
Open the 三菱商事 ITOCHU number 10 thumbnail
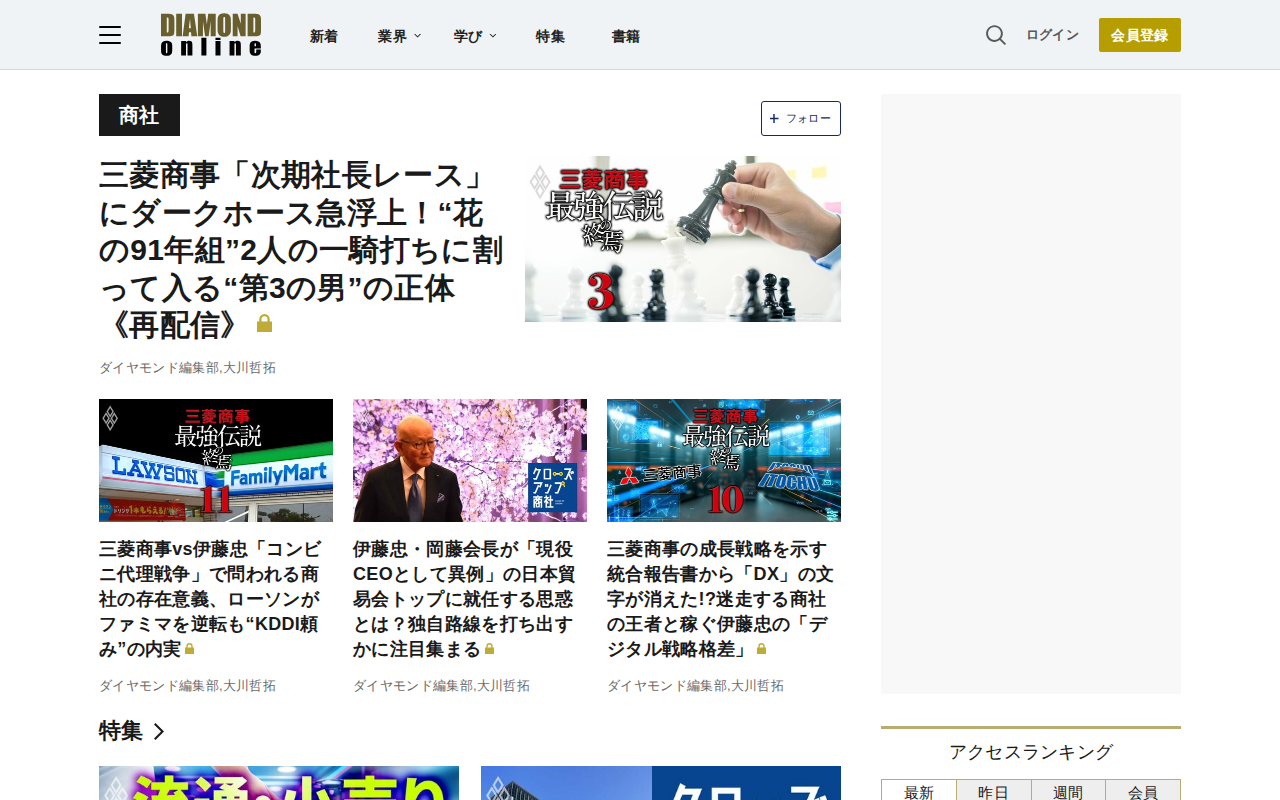pyautogui.click(x=724, y=460)
